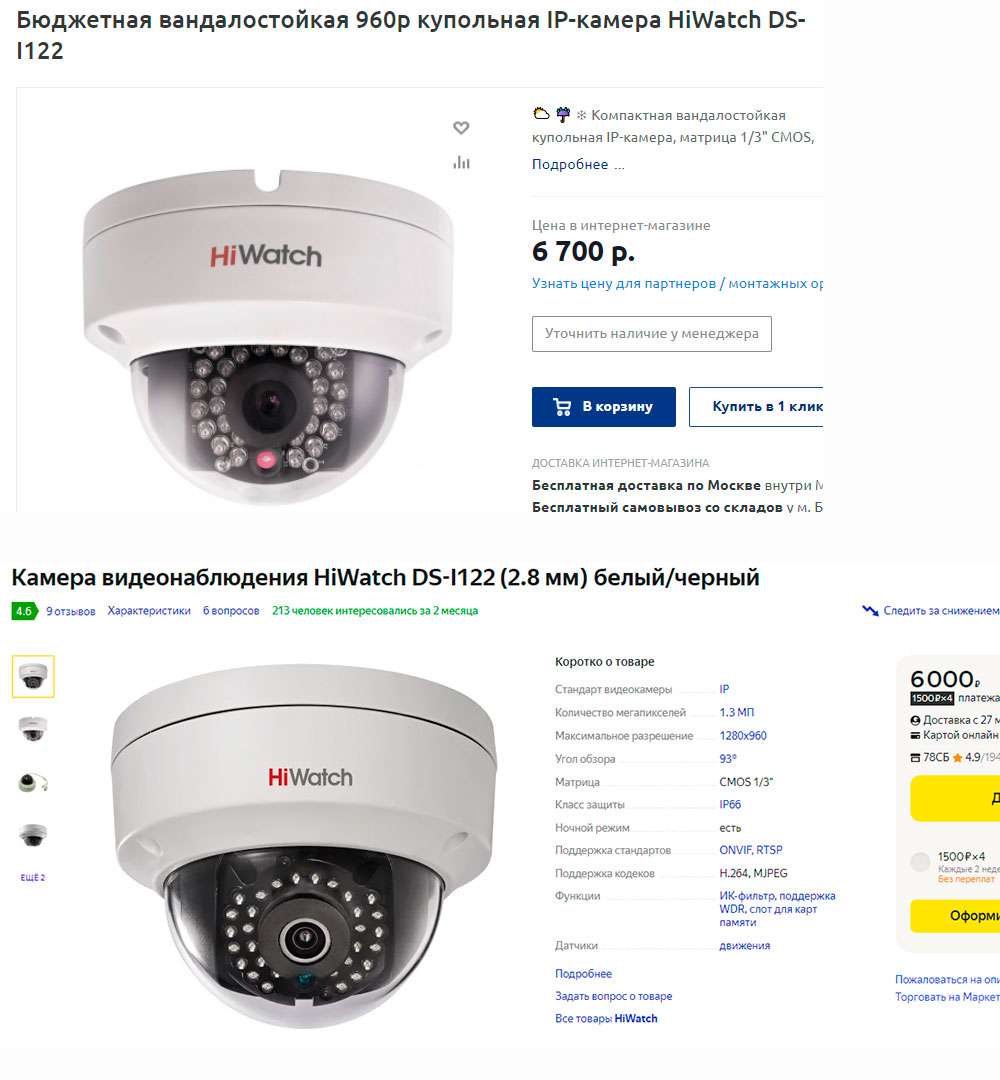Click the price-drop tracking arrow icon
The width and height of the screenshot is (1000, 1080).
click(870, 610)
